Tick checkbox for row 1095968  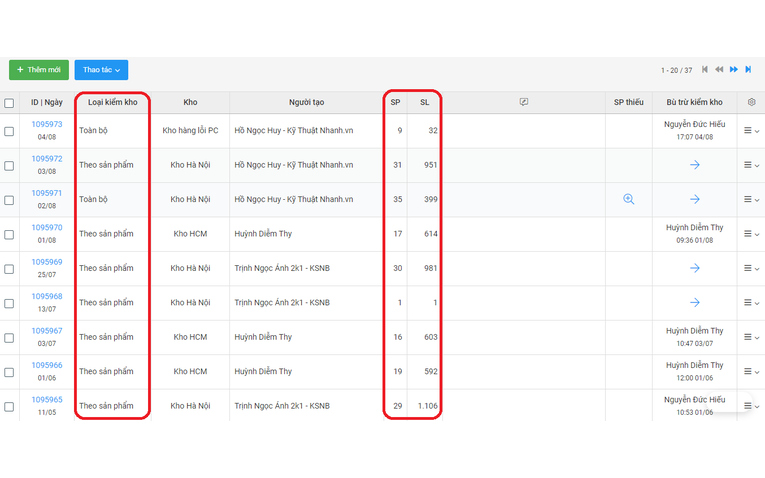[x=9, y=303]
